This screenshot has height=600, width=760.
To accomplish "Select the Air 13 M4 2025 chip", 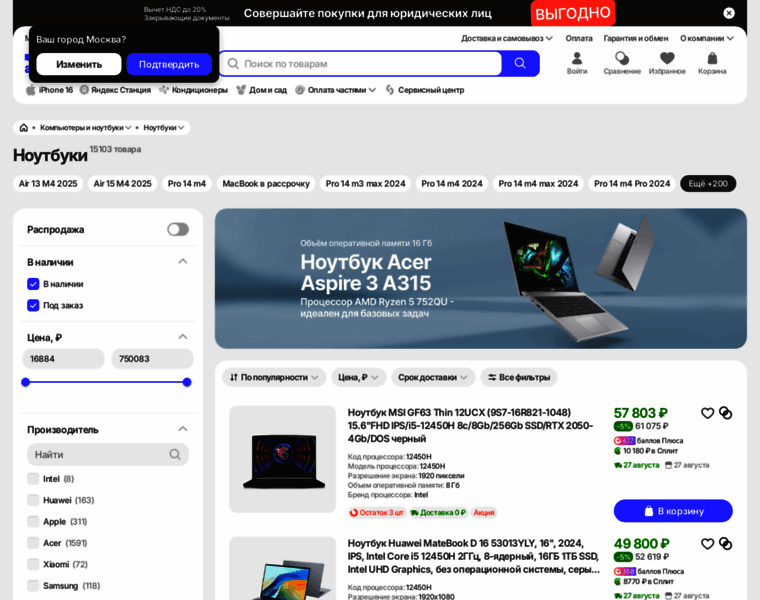I will (x=48, y=184).
